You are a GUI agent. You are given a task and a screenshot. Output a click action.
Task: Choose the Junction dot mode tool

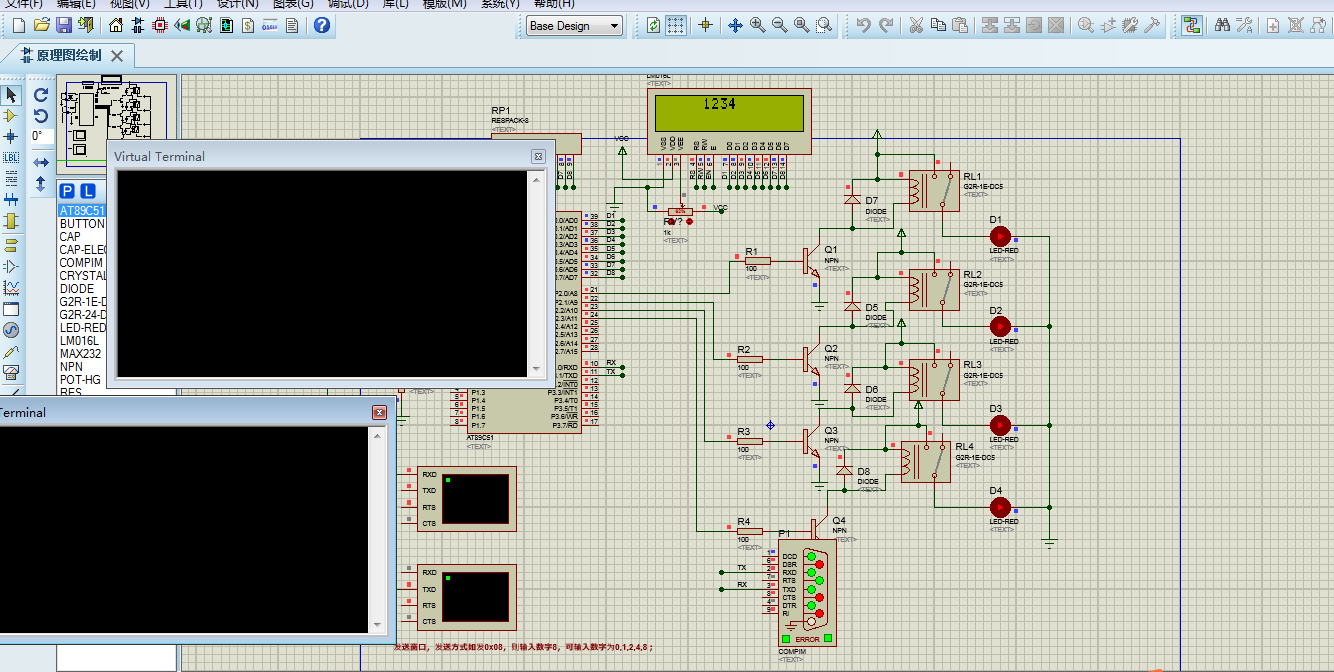point(11,137)
